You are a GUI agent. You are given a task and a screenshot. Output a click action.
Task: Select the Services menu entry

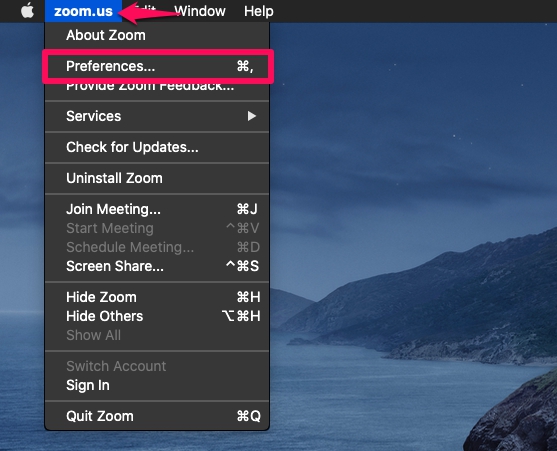[157, 116]
